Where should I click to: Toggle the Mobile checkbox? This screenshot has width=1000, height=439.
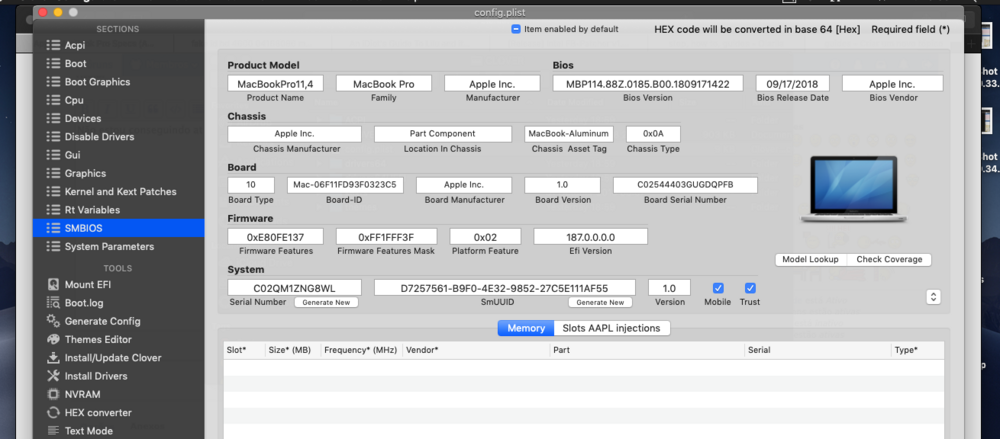[x=718, y=288]
